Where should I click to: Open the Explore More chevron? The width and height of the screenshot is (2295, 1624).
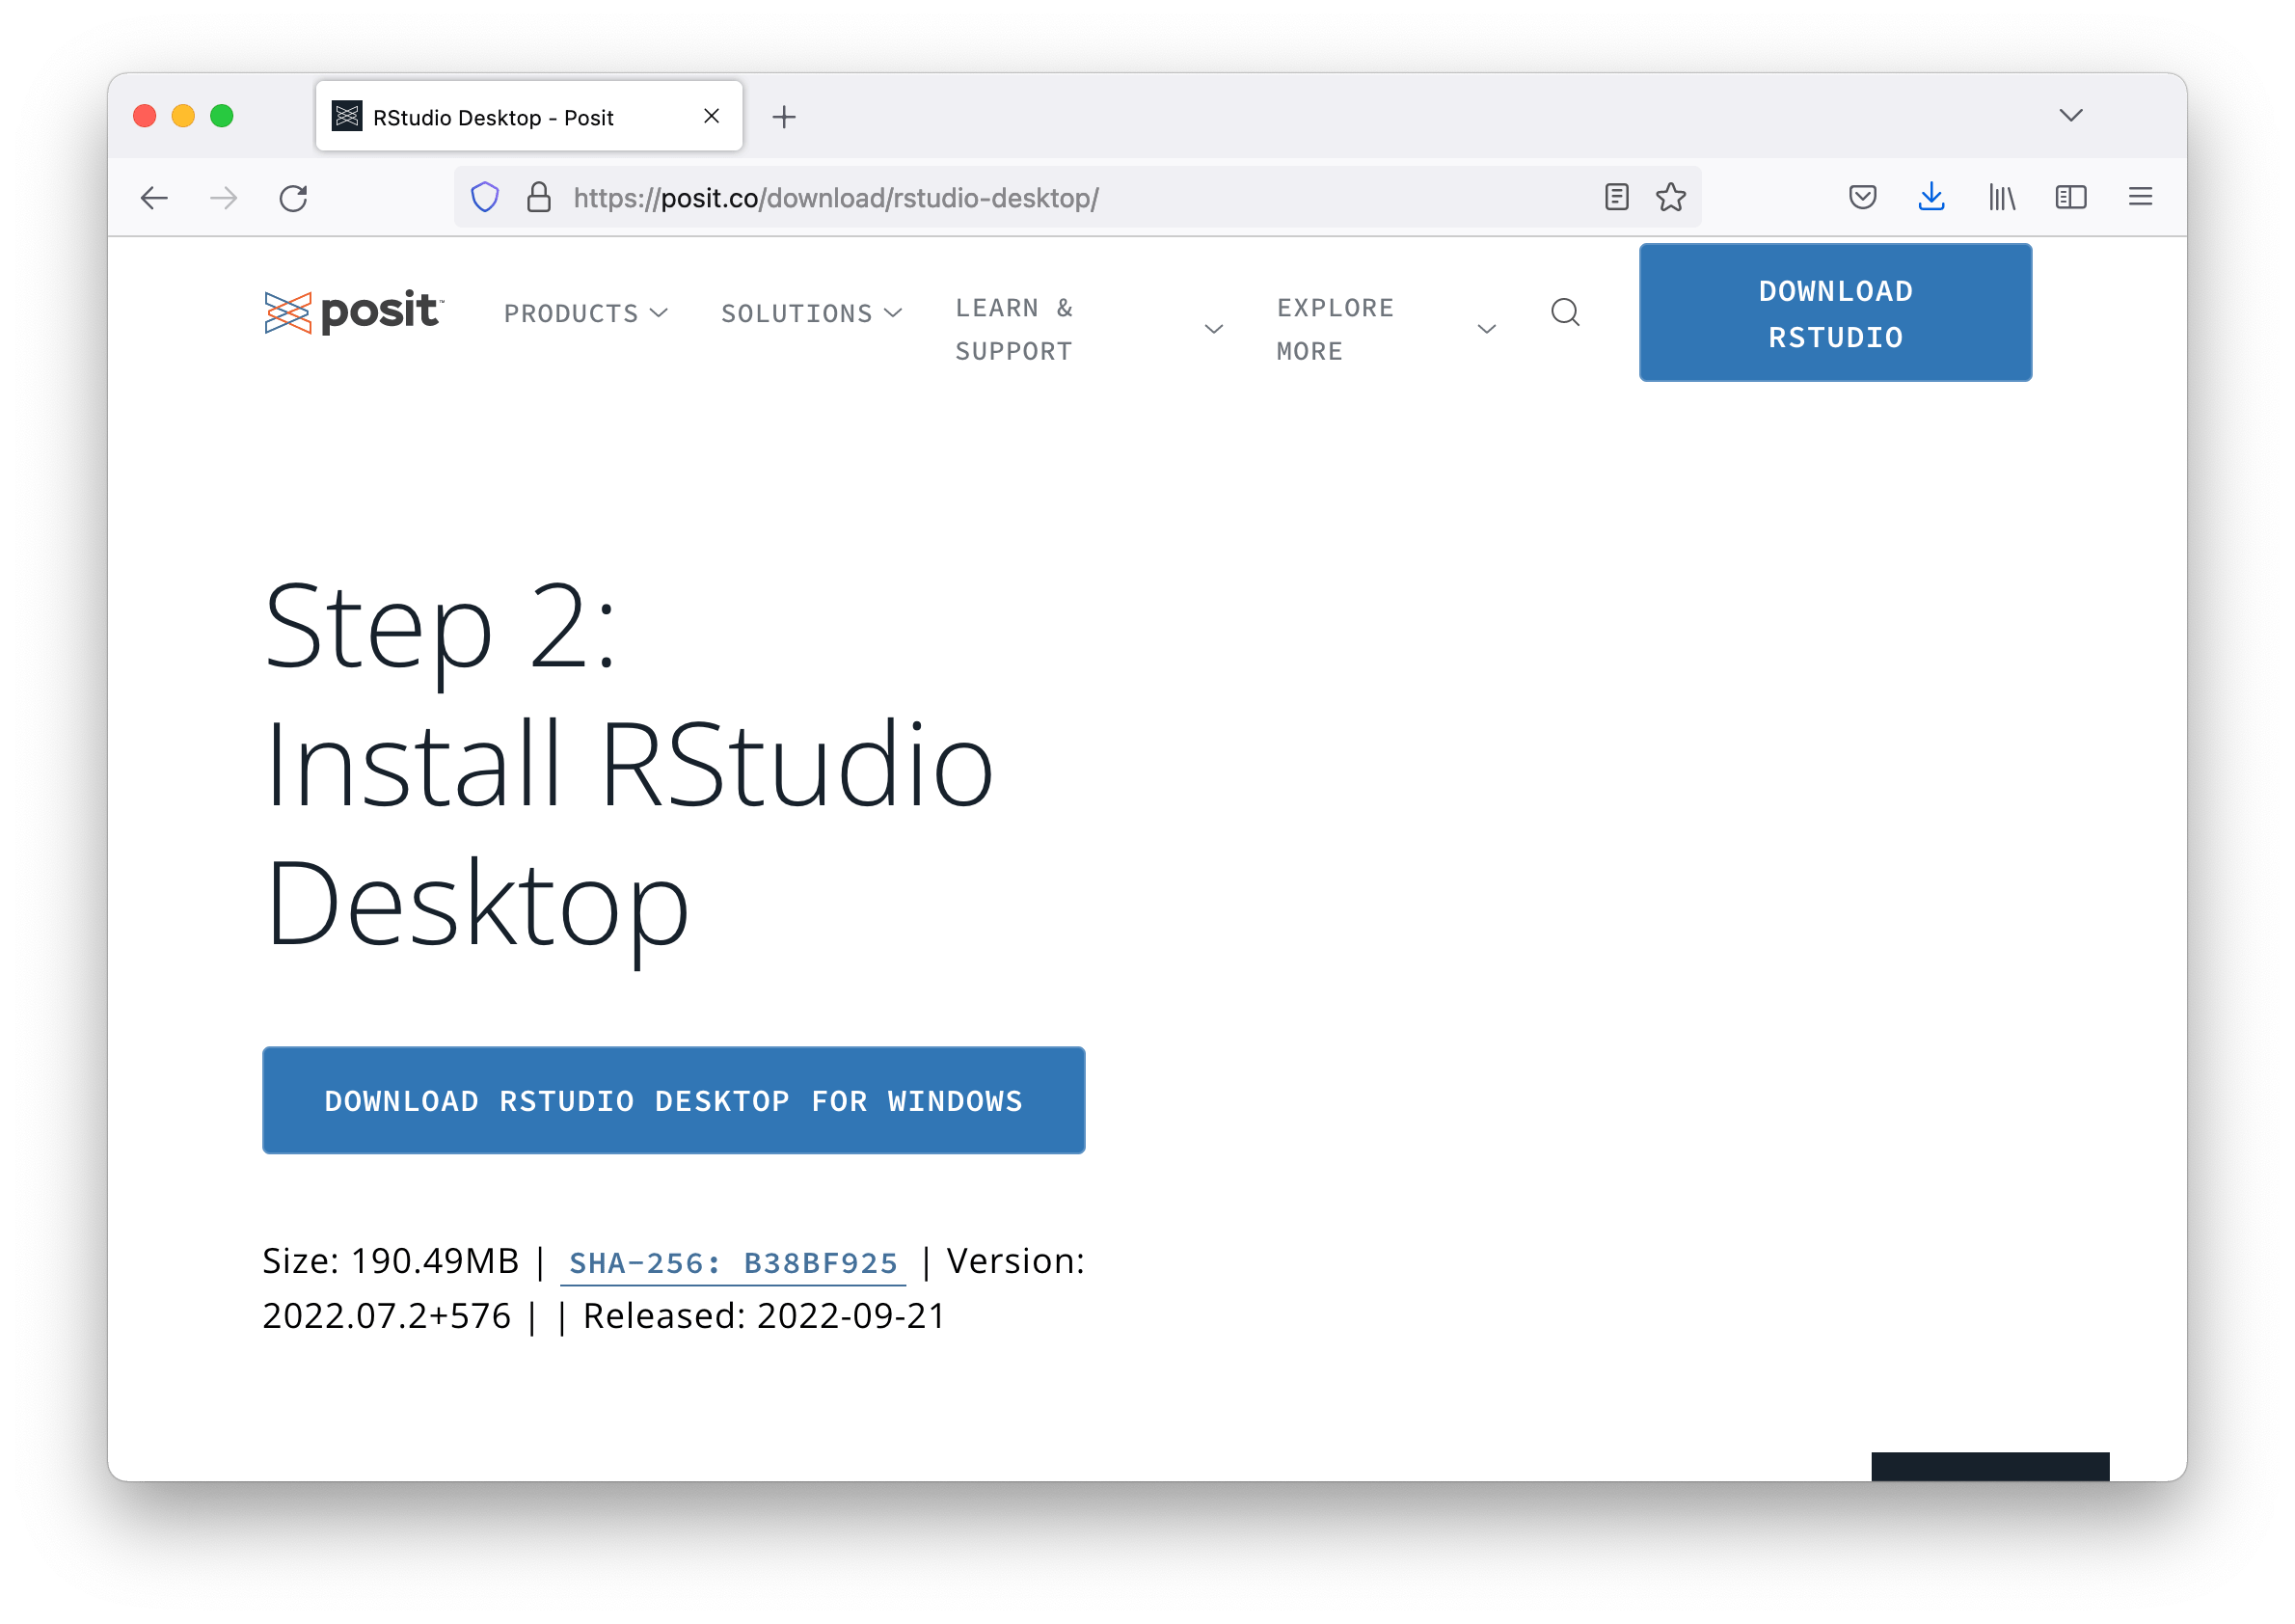[1486, 328]
